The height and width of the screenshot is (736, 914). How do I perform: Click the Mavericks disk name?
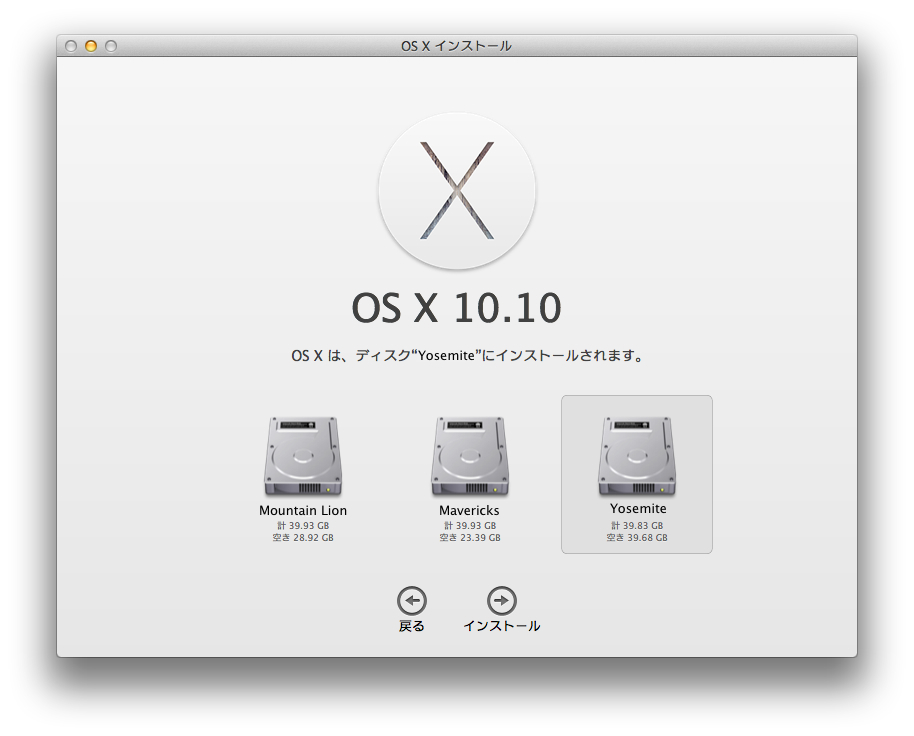point(469,510)
